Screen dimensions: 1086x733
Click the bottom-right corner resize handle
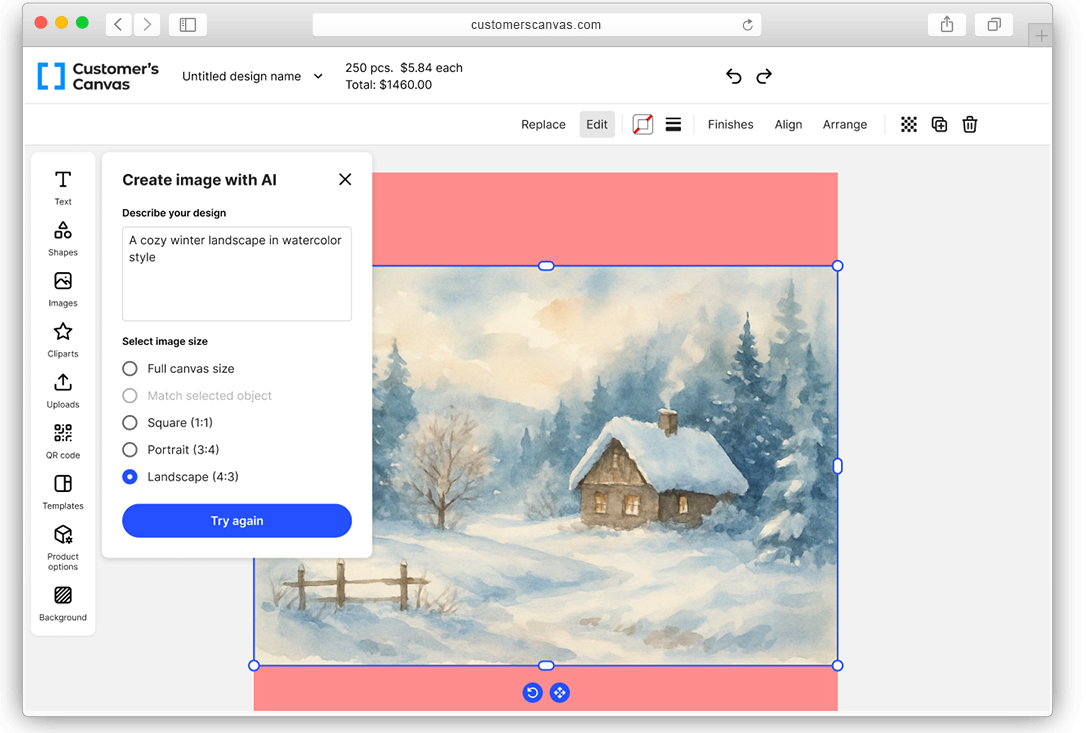pyautogui.click(x=837, y=665)
